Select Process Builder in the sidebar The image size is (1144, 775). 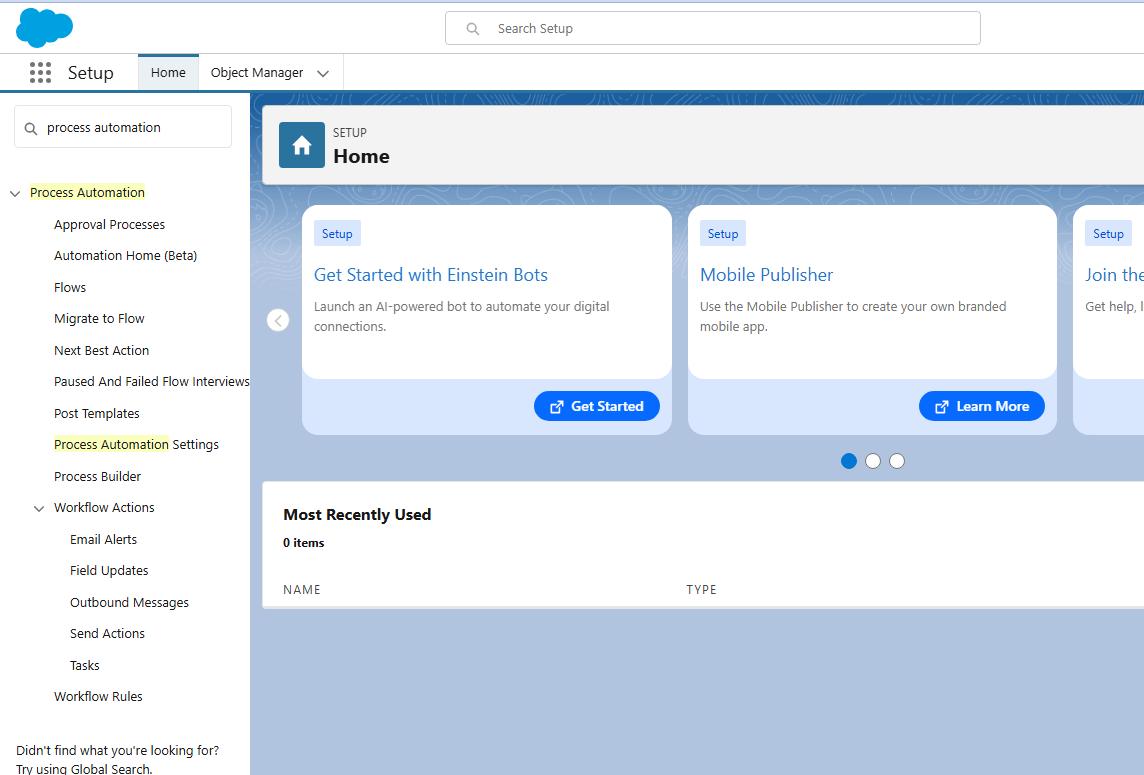(97, 476)
